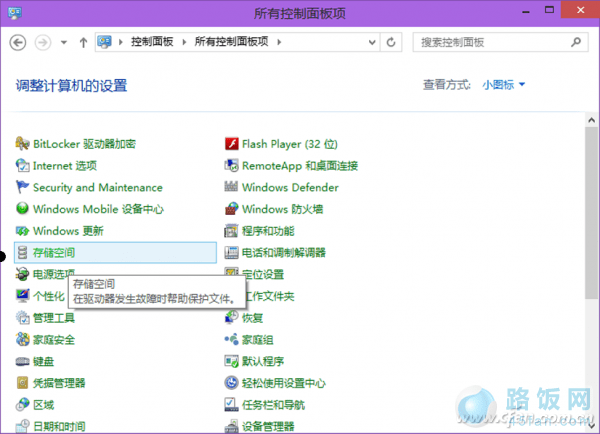Open the Flash Player red icon
This screenshot has width=600, height=434.
[232, 144]
